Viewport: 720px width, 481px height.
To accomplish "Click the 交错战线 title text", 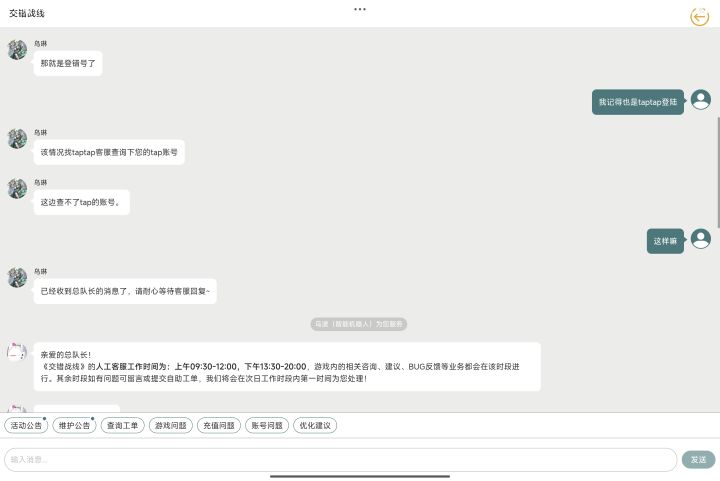I will click(27, 13).
